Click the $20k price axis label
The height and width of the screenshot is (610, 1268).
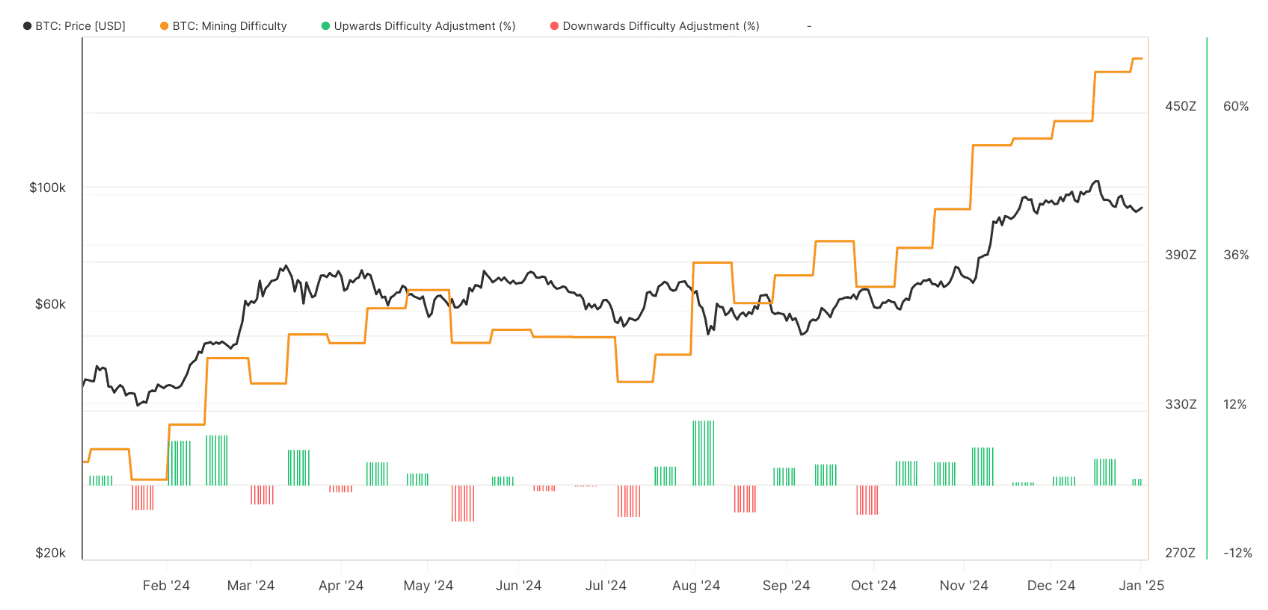pyautogui.click(x=50, y=553)
